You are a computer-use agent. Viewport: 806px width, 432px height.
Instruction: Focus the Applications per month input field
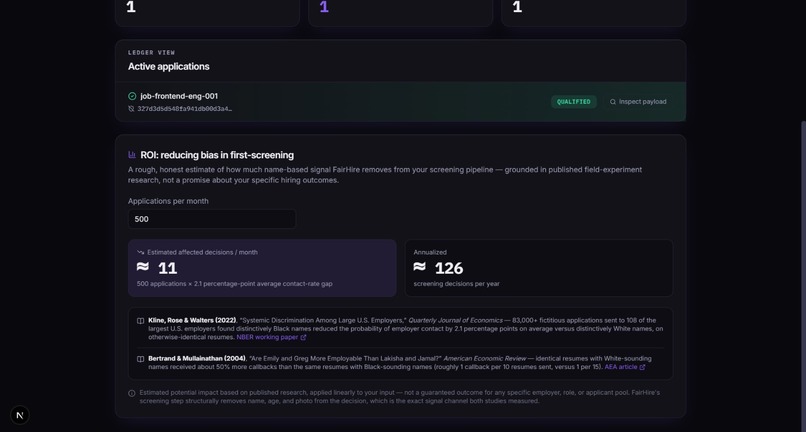212,219
